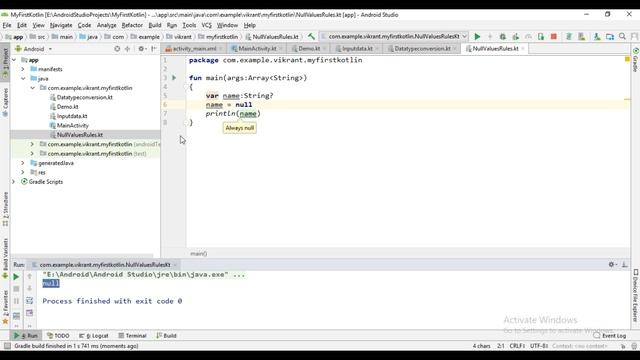Image resolution: width=640 pixels, height=360 pixels.
Task: Switch to Datatypeconversion.kt editor tab
Action: coord(422,49)
